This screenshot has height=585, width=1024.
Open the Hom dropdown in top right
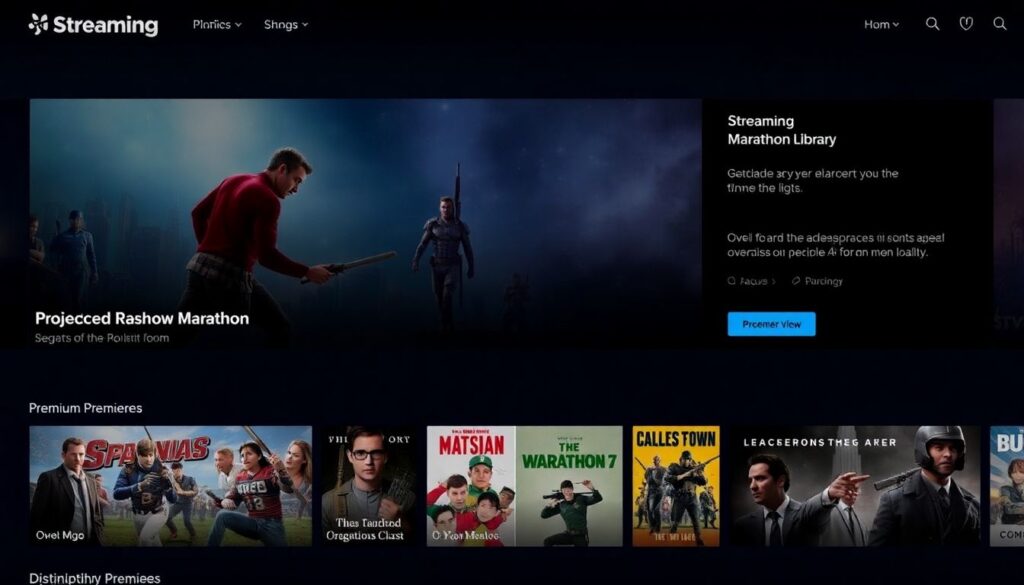point(881,25)
